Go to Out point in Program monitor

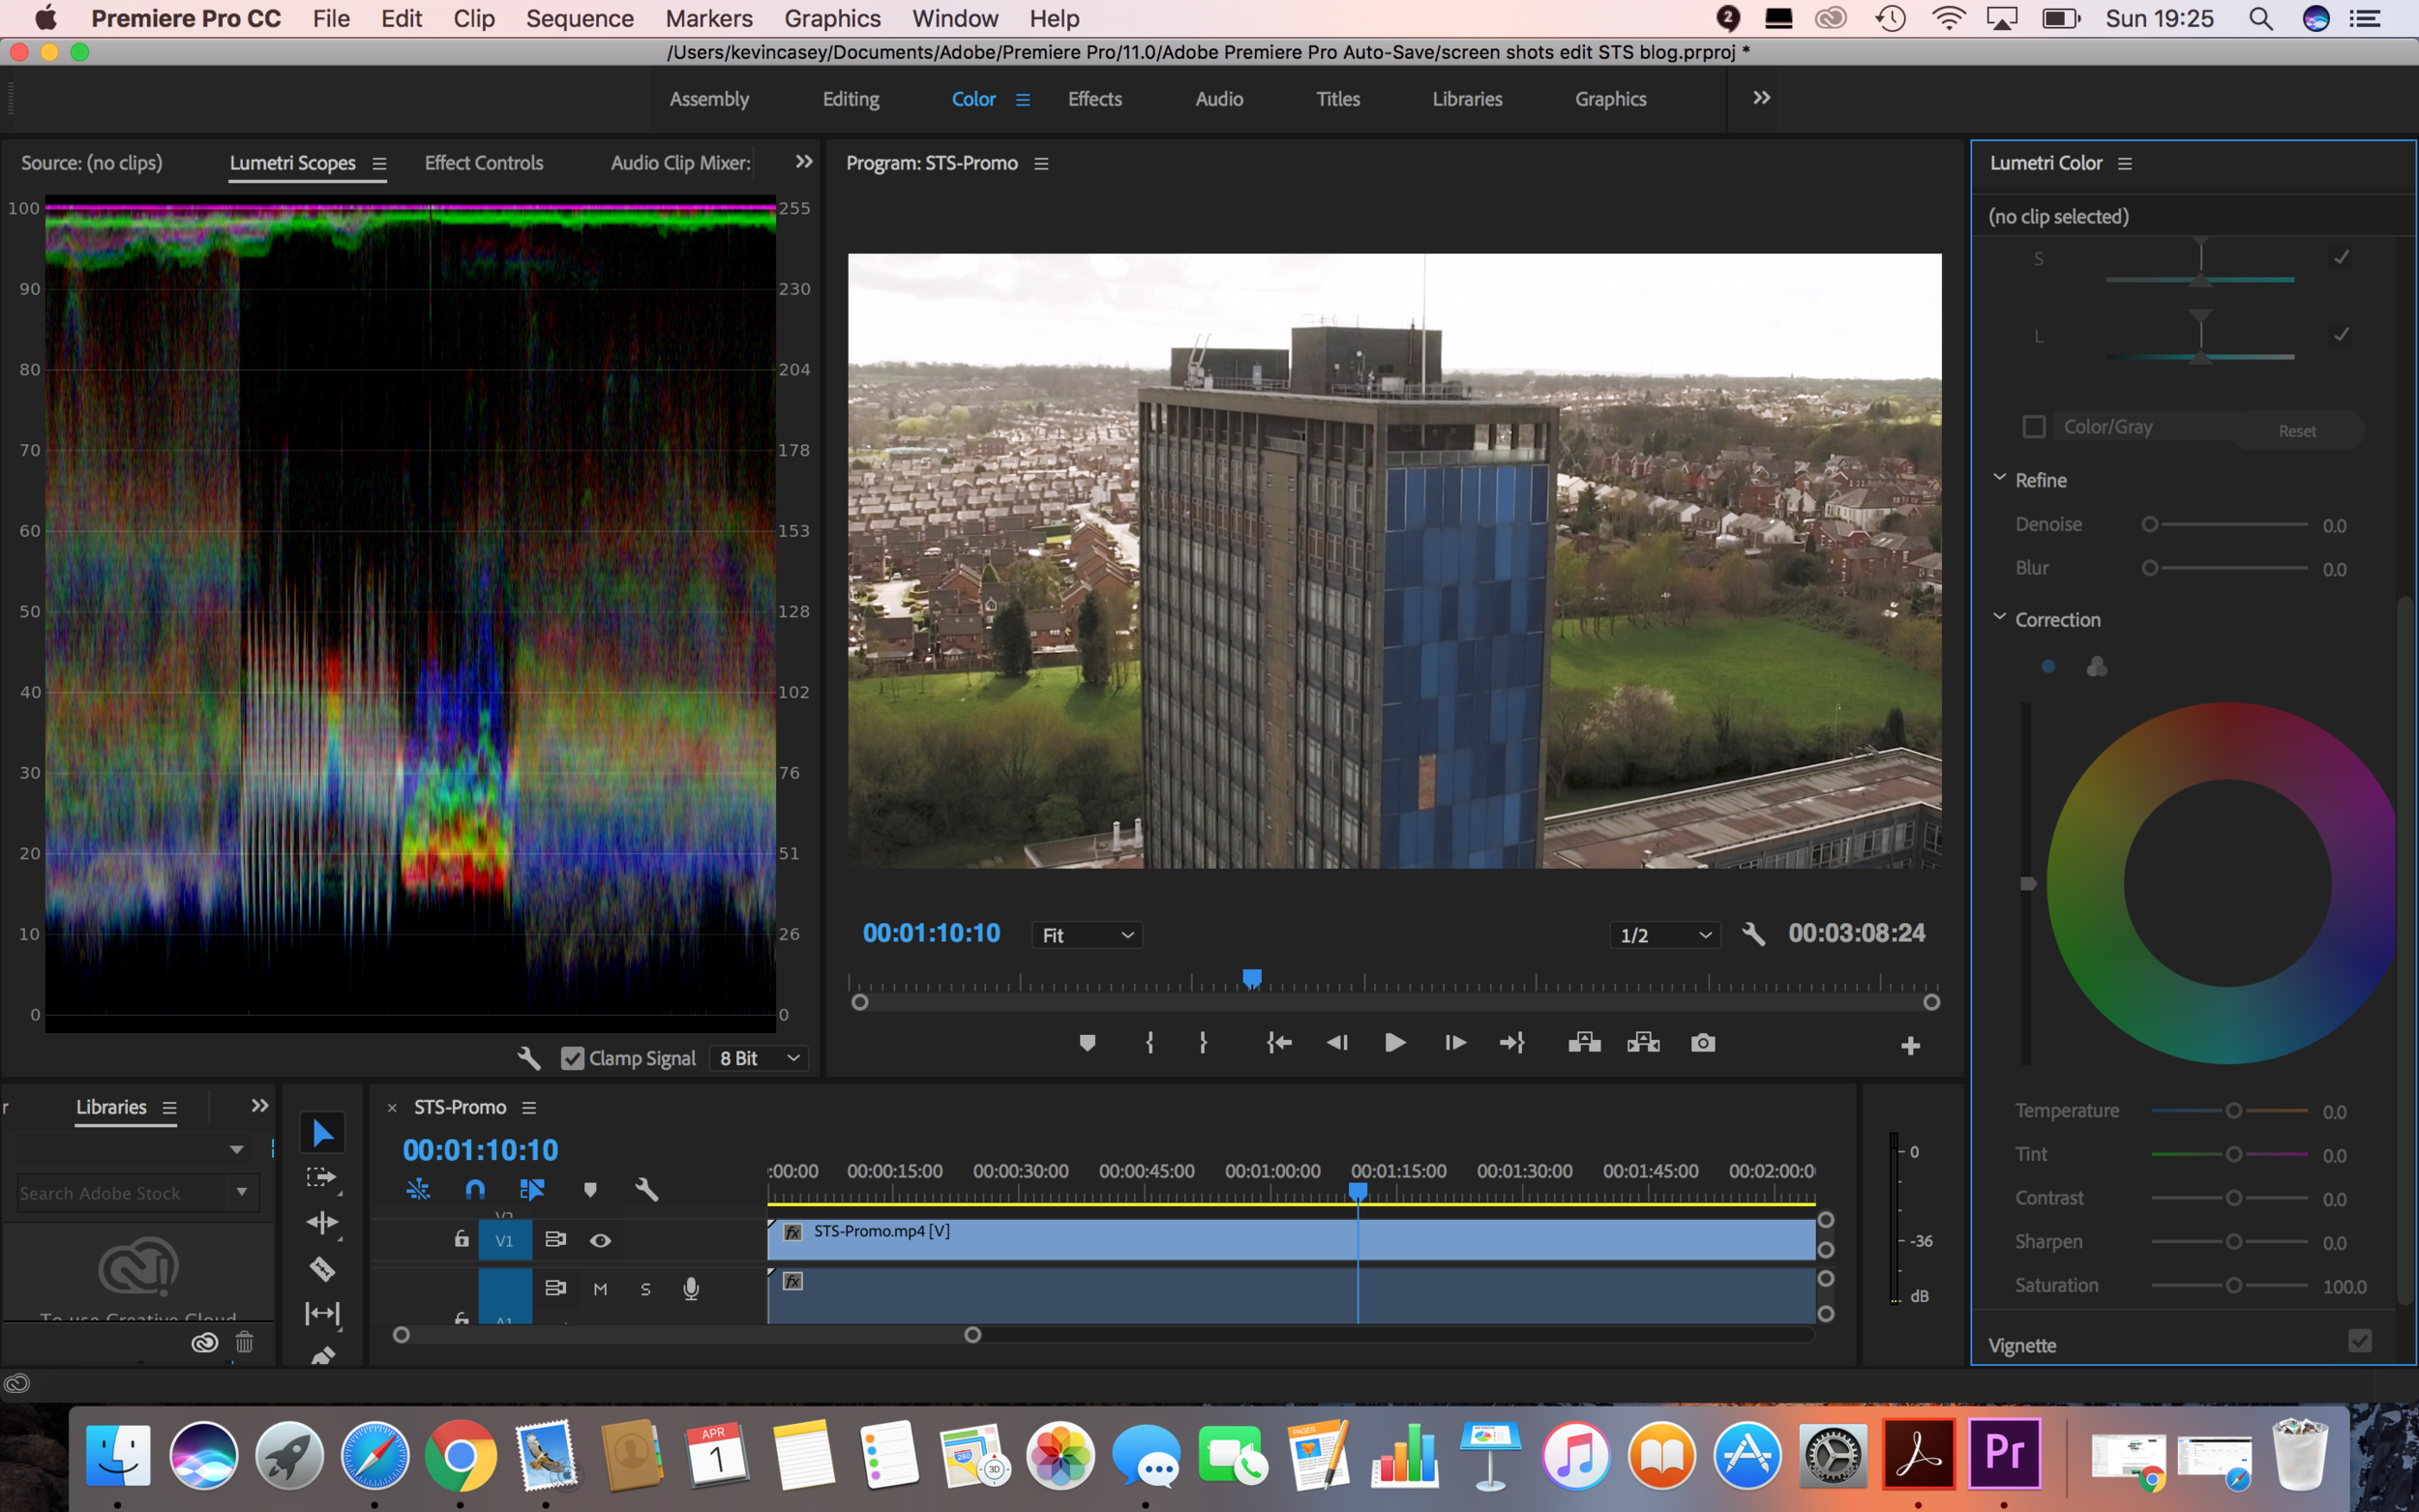point(1512,1043)
